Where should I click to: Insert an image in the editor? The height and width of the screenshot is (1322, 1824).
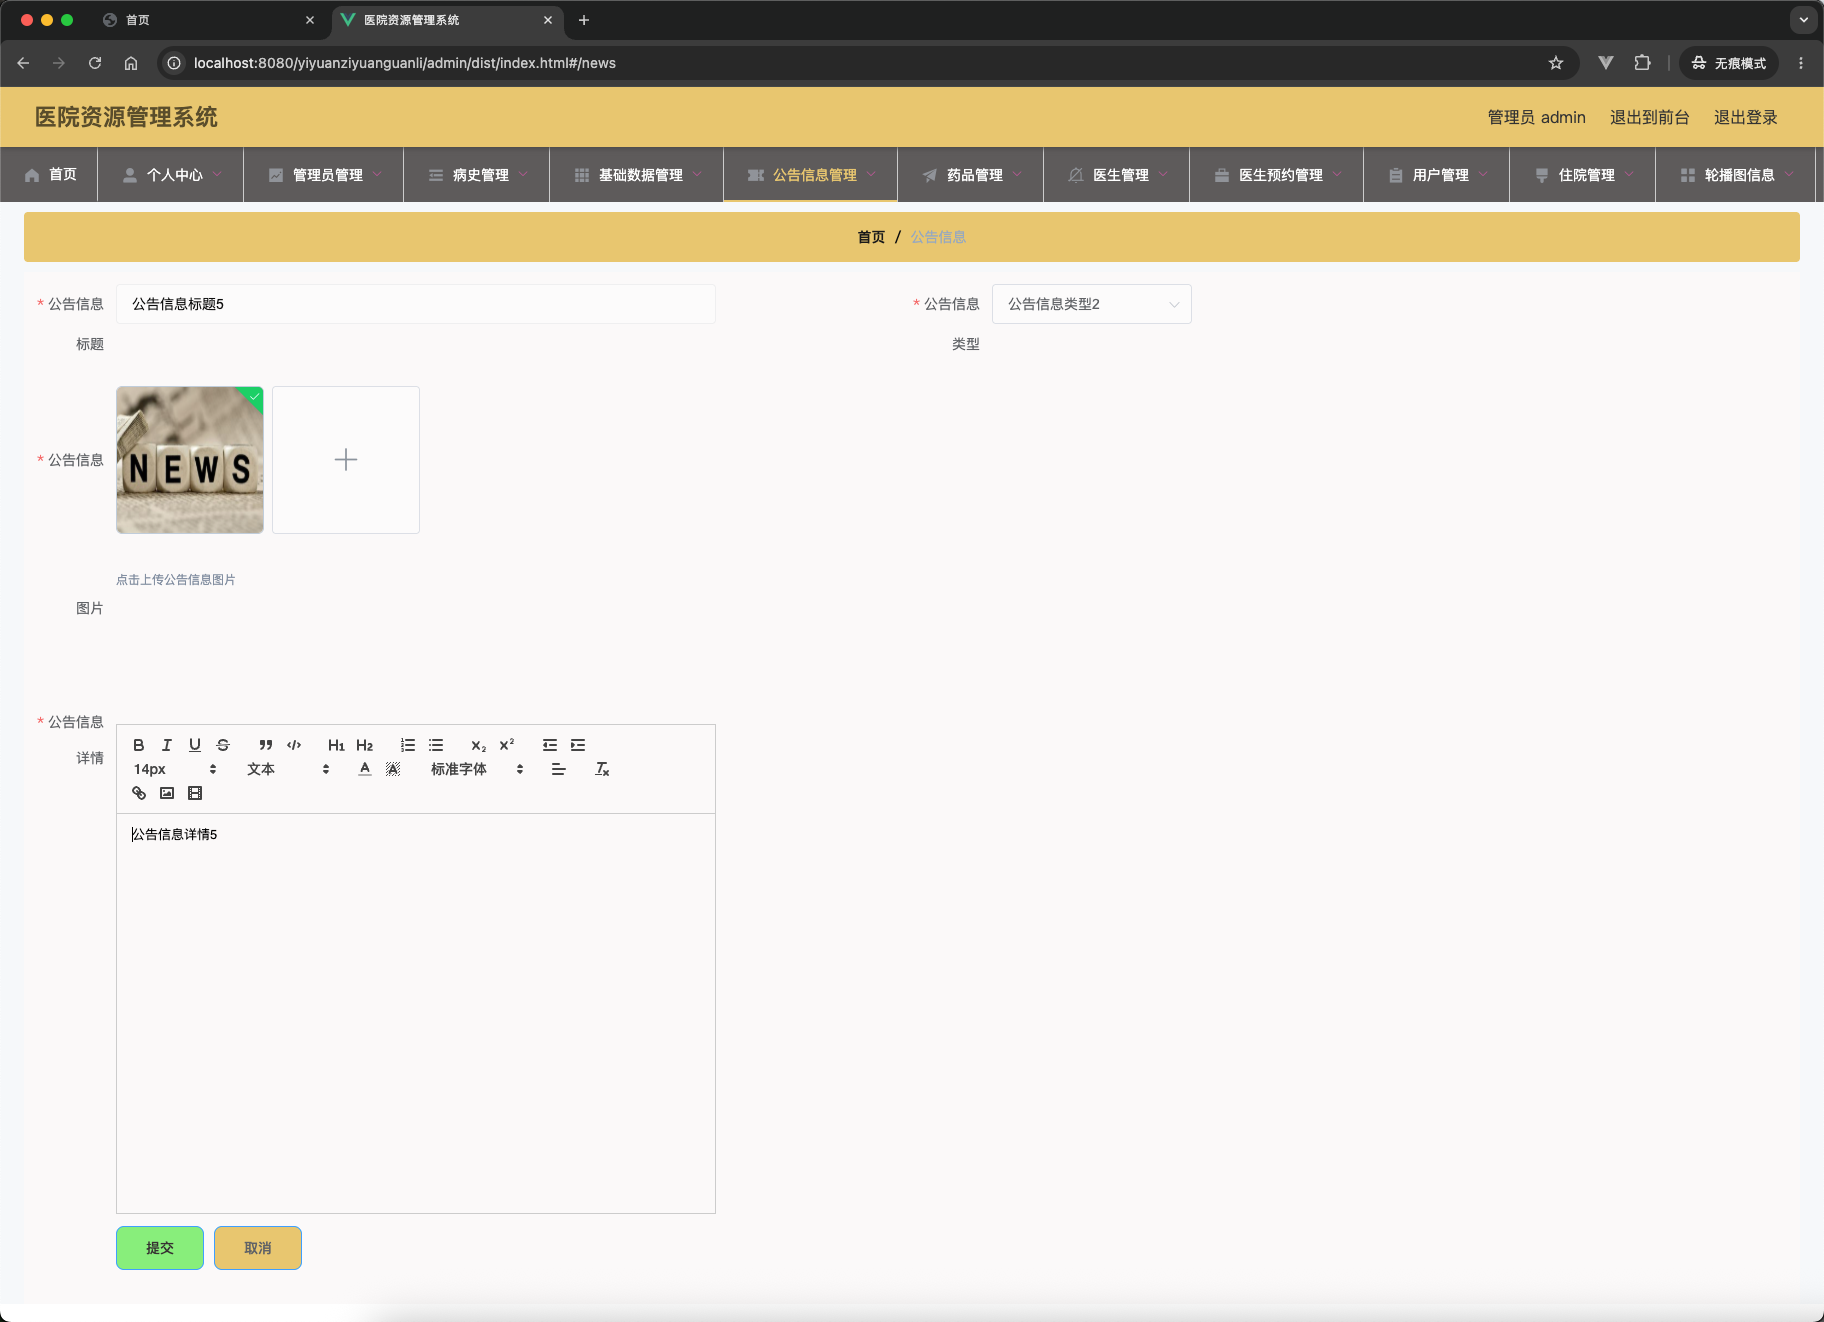pos(167,793)
